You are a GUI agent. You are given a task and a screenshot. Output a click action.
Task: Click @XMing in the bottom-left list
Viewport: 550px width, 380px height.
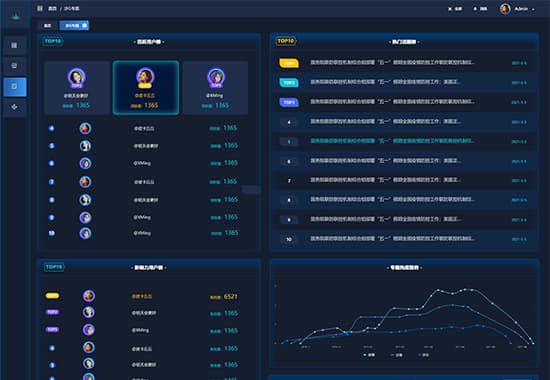click(140, 330)
